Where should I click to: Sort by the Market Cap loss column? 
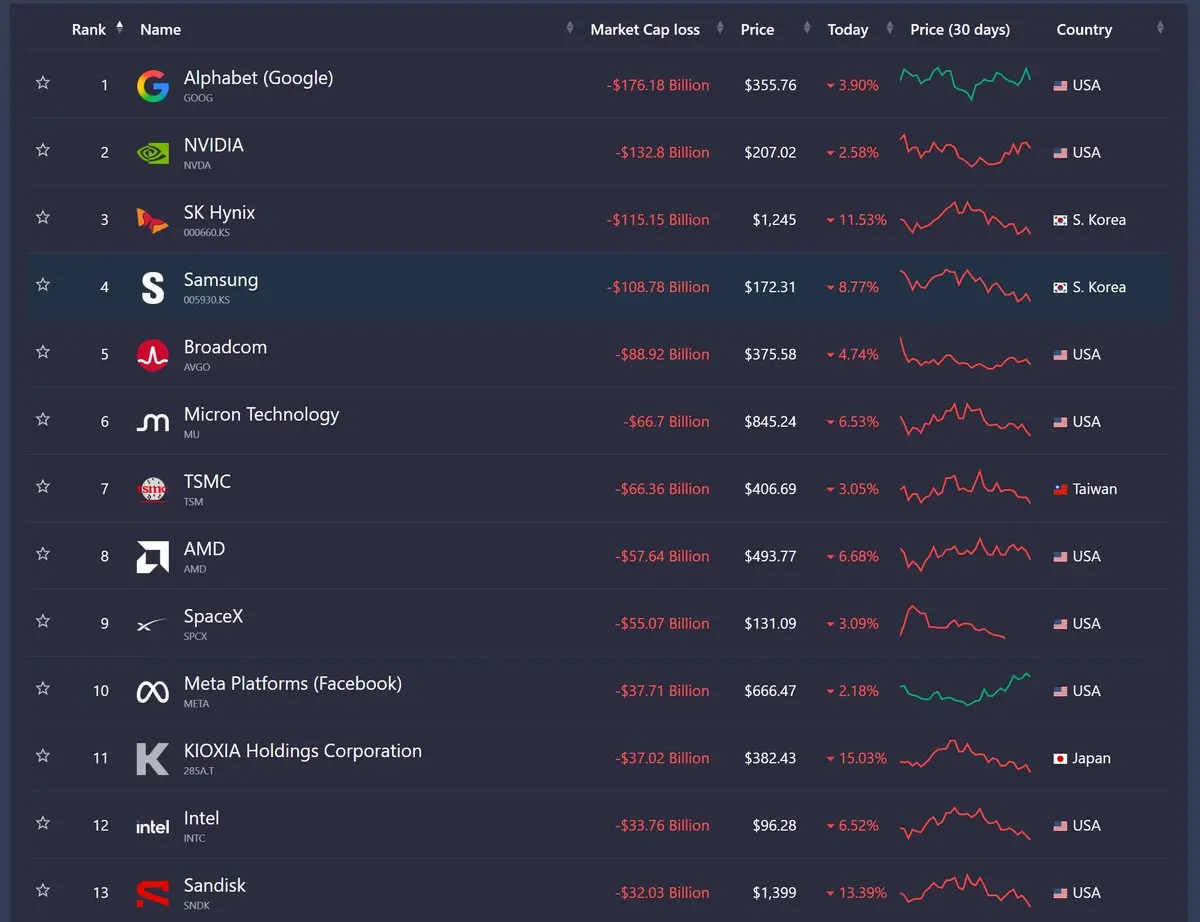[x=645, y=30]
